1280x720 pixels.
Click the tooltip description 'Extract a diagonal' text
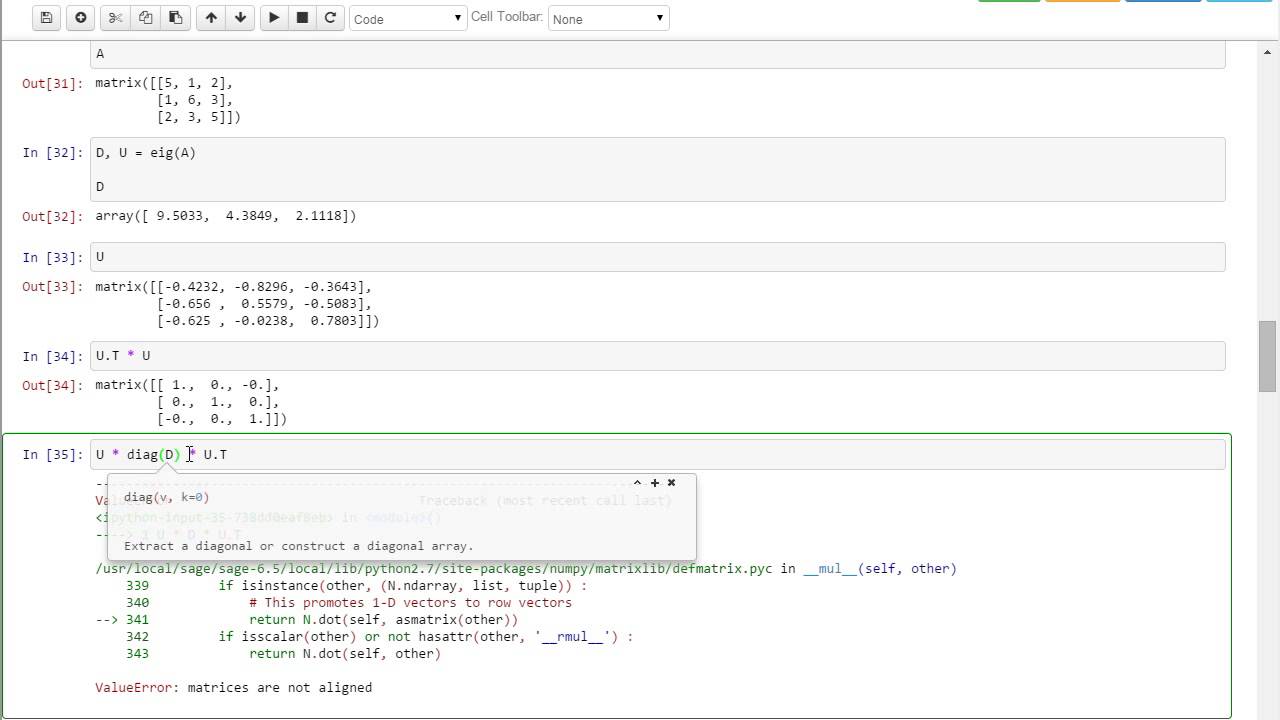pos(298,546)
